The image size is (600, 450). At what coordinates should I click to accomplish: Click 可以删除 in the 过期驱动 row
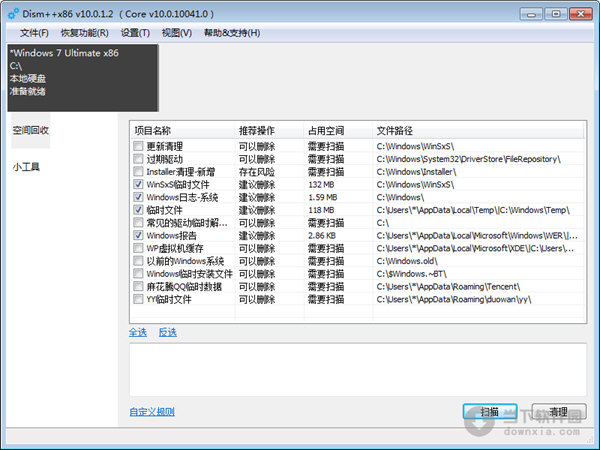click(x=257, y=159)
